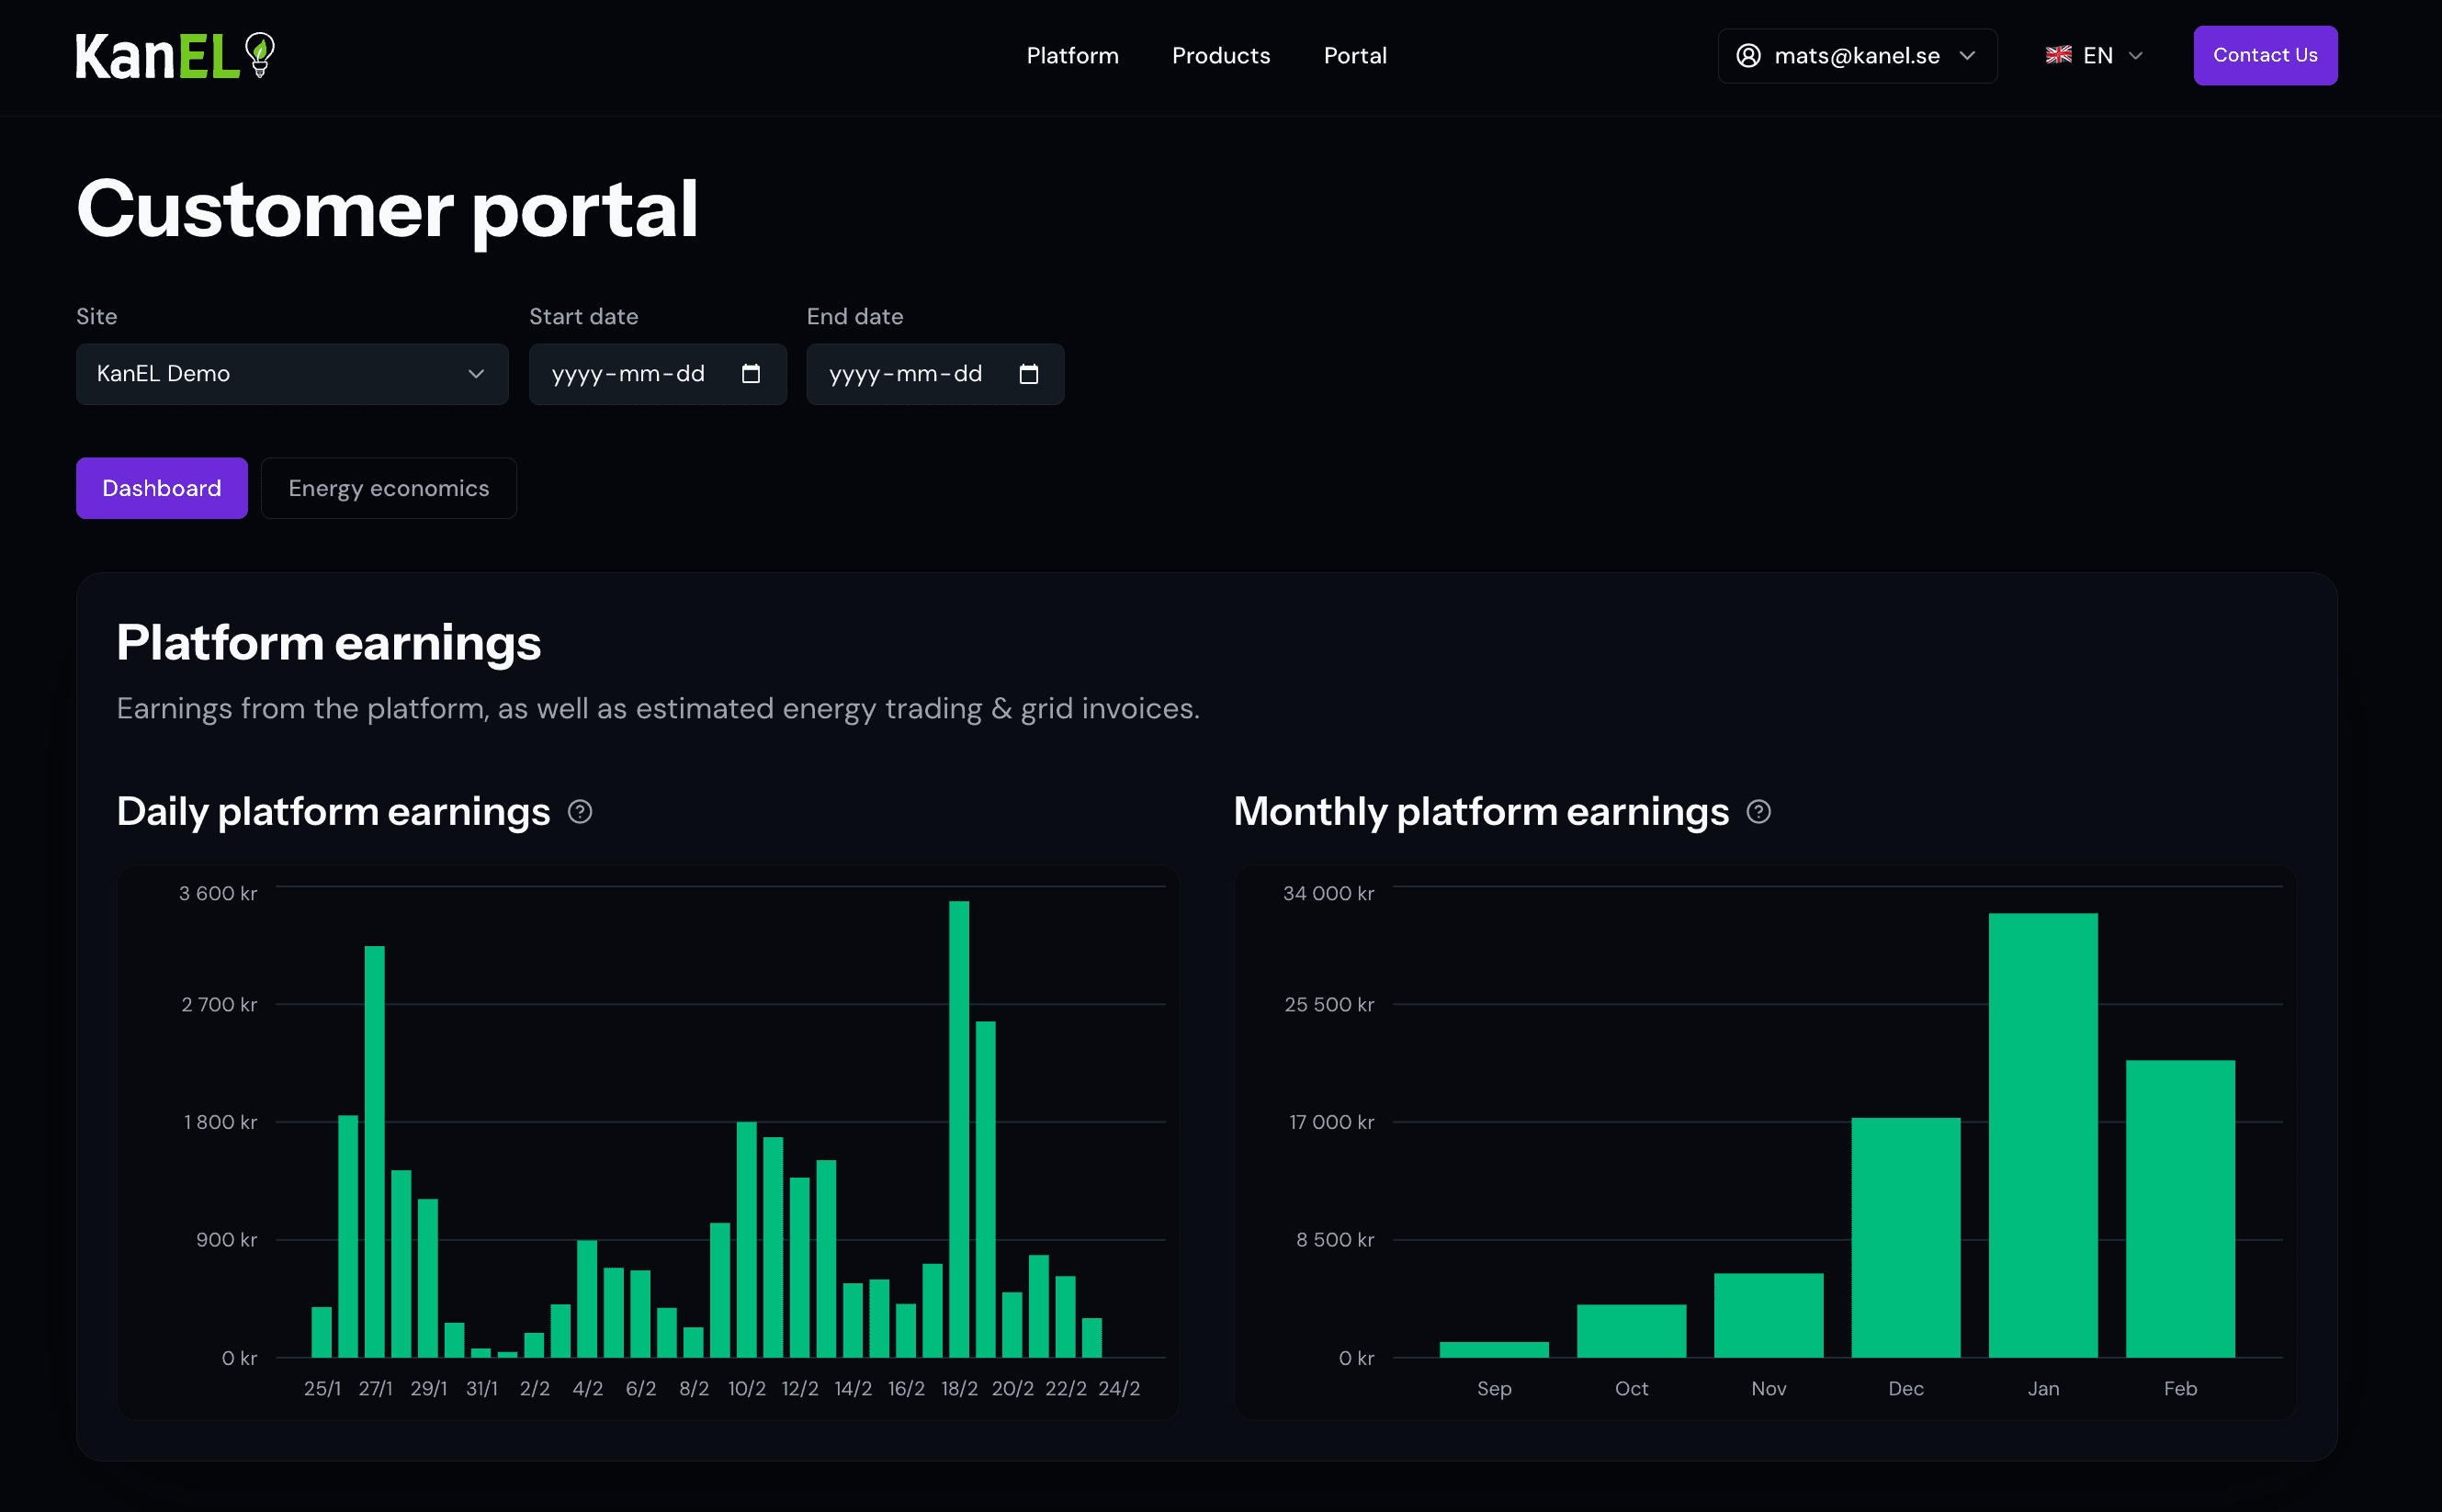2442x1512 pixels.
Task: Navigate to the Portal menu item
Action: [1355, 55]
